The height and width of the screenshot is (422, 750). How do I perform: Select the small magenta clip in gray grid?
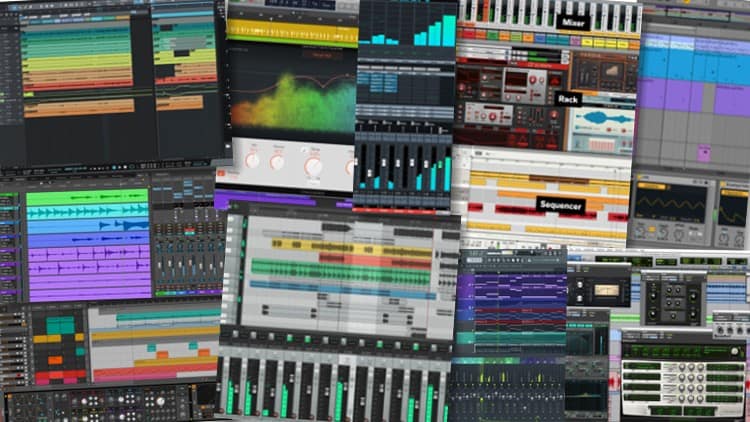(703, 153)
